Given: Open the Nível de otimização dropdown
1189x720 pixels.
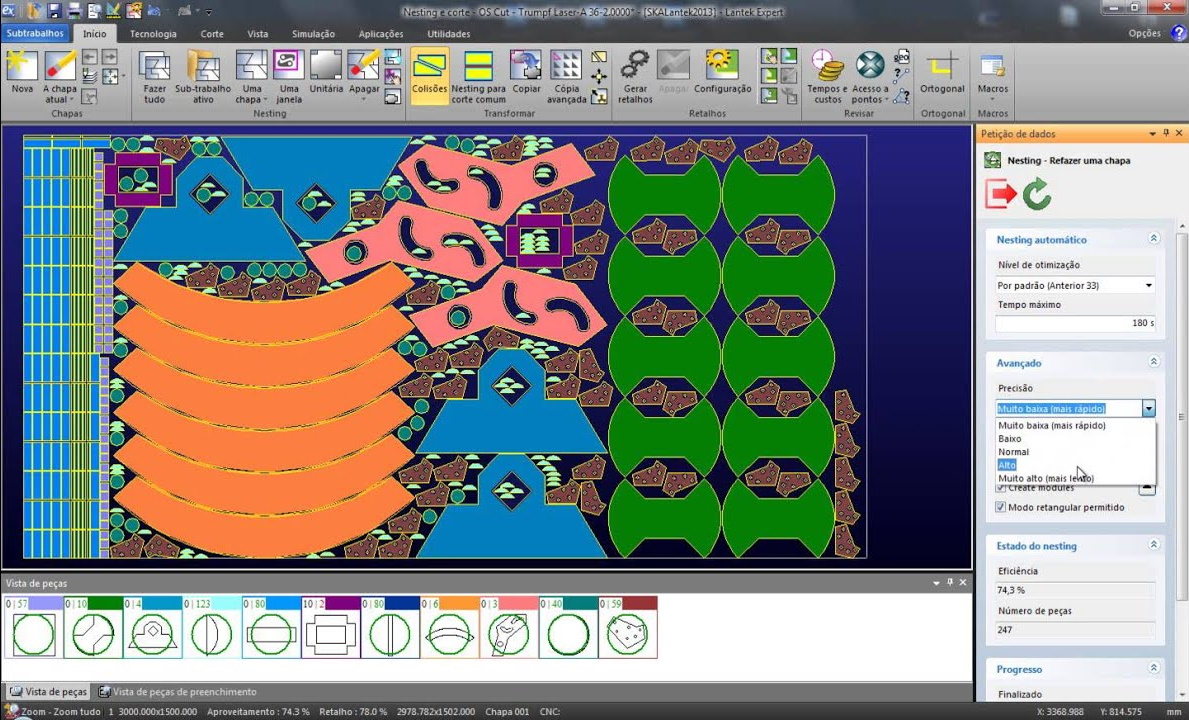Looking at the screenshot, I should pos(1074,286).
